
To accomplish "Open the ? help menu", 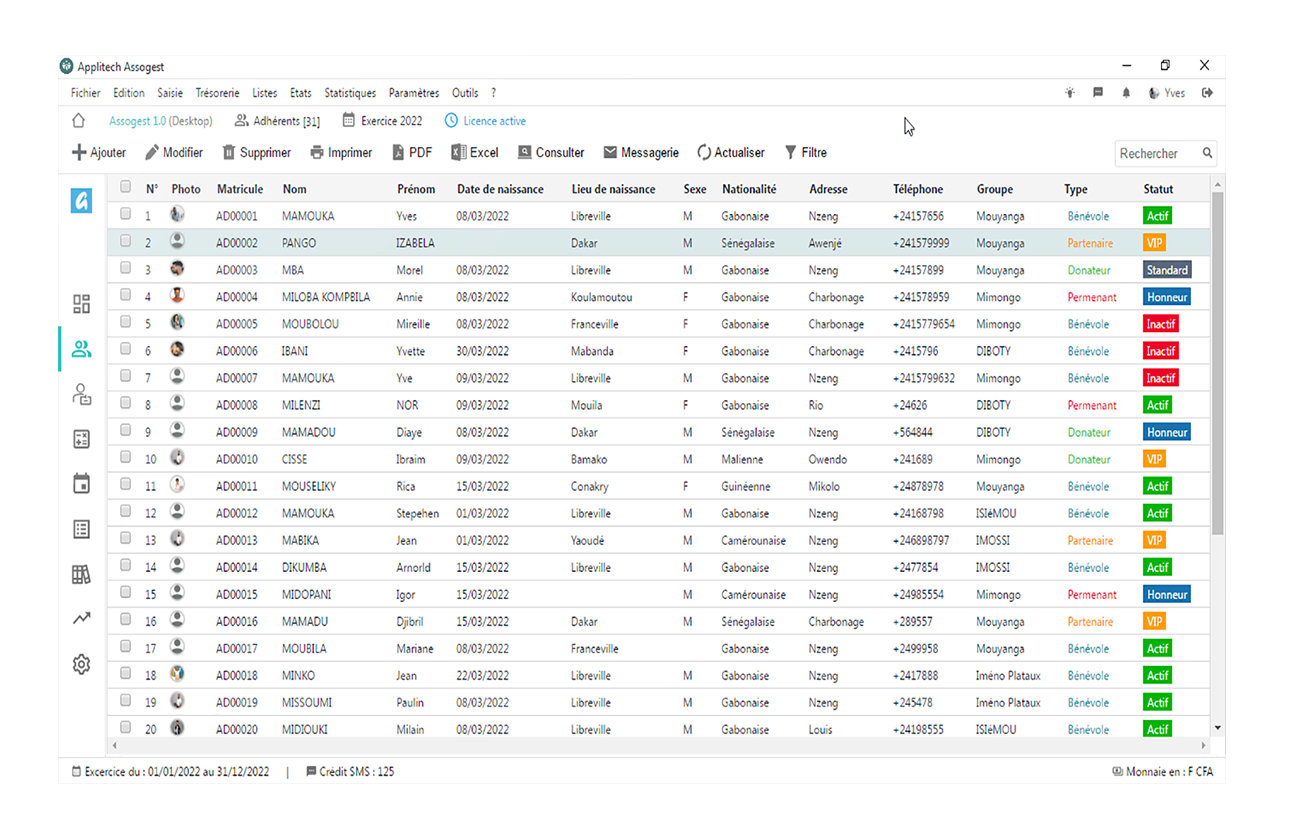I will click(x=493, y=93).
